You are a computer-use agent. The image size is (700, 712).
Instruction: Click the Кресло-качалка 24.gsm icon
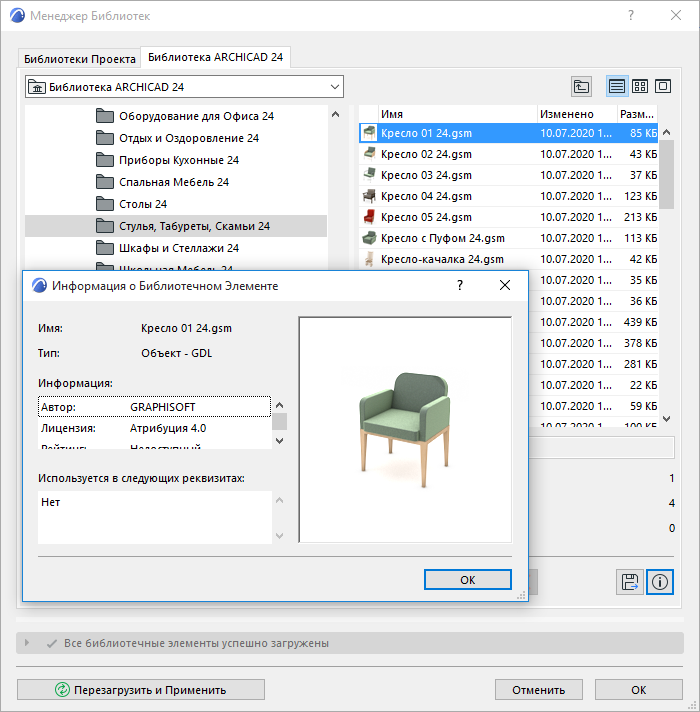370,259
